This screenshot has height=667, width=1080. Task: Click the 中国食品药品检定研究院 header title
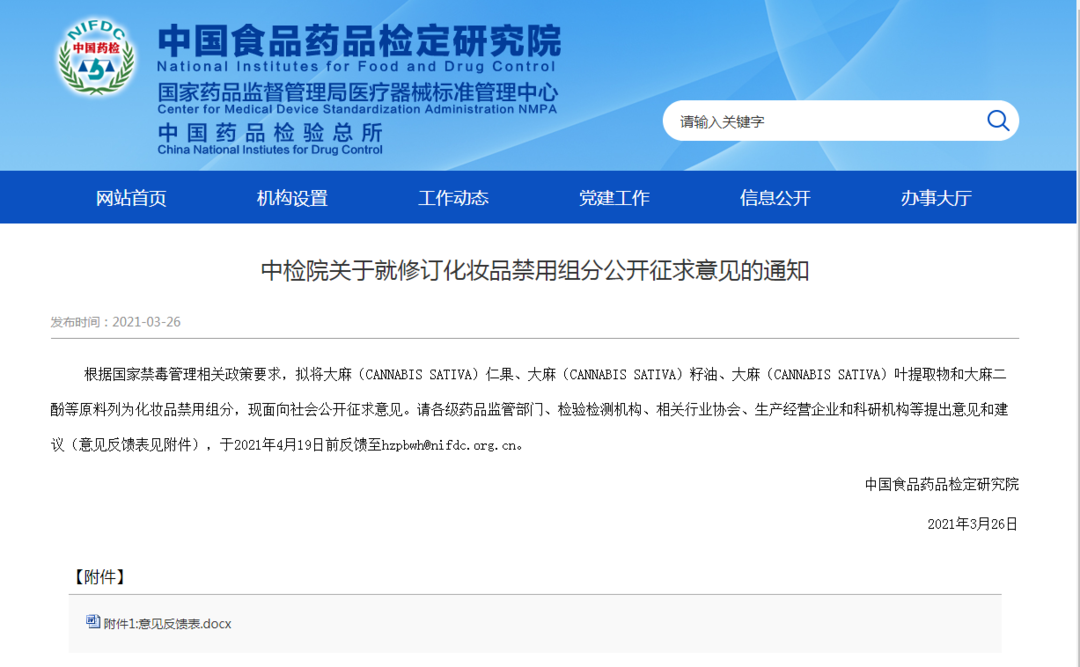click(x=359, y=41)
